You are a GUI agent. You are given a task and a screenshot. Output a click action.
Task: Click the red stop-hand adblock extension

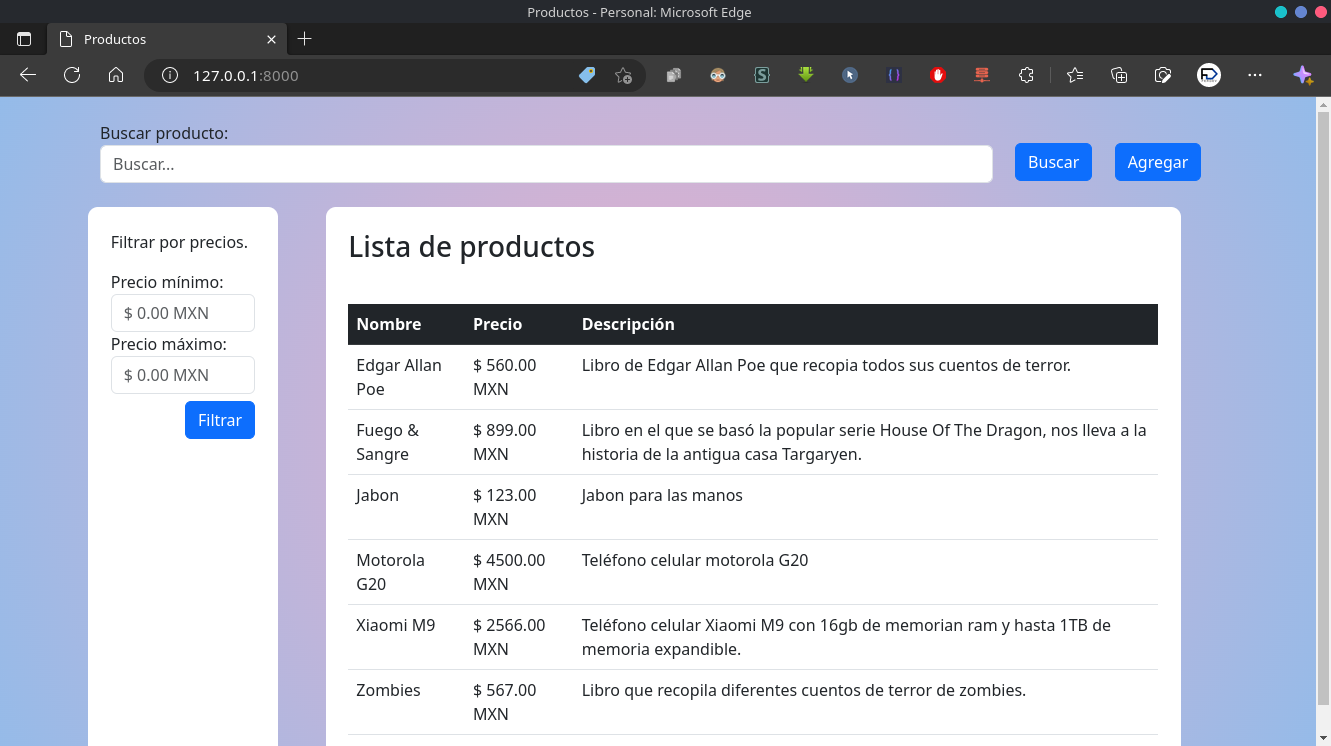(937, 75)
